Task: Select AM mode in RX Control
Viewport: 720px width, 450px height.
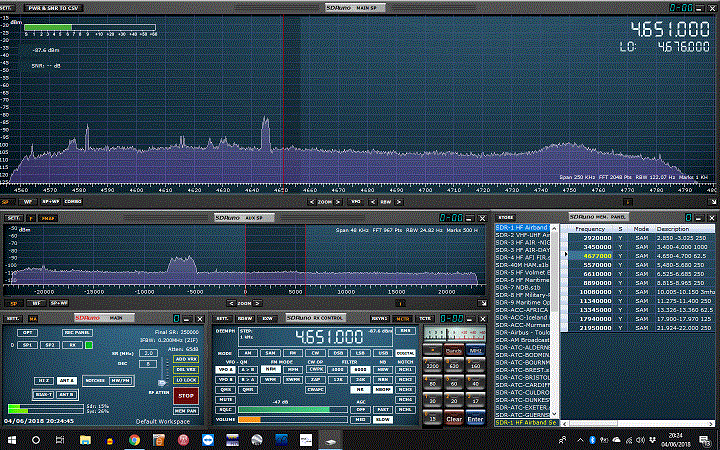Action: [x=248, y=353]
